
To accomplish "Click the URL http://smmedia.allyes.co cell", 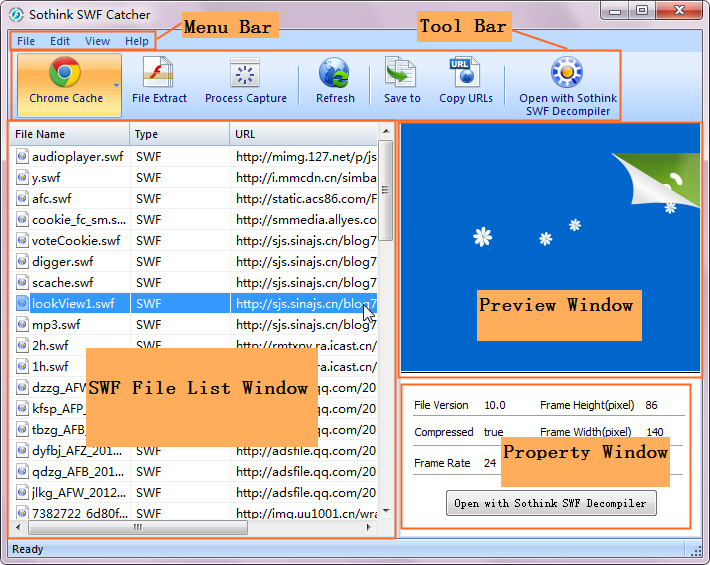I will coord(306,220).
